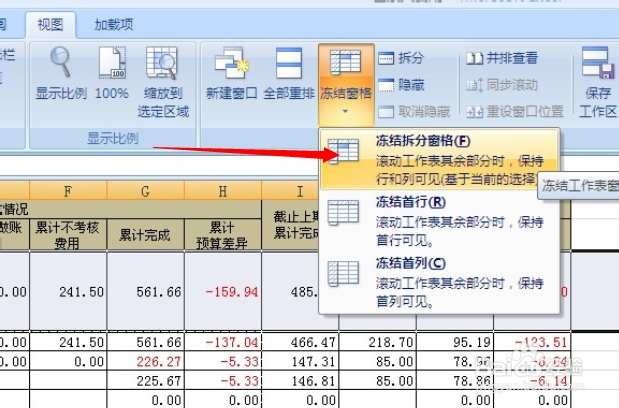Click cell with value 226.27
The height and width of the screenshot is (408, 619).
(x=145, y=361)
